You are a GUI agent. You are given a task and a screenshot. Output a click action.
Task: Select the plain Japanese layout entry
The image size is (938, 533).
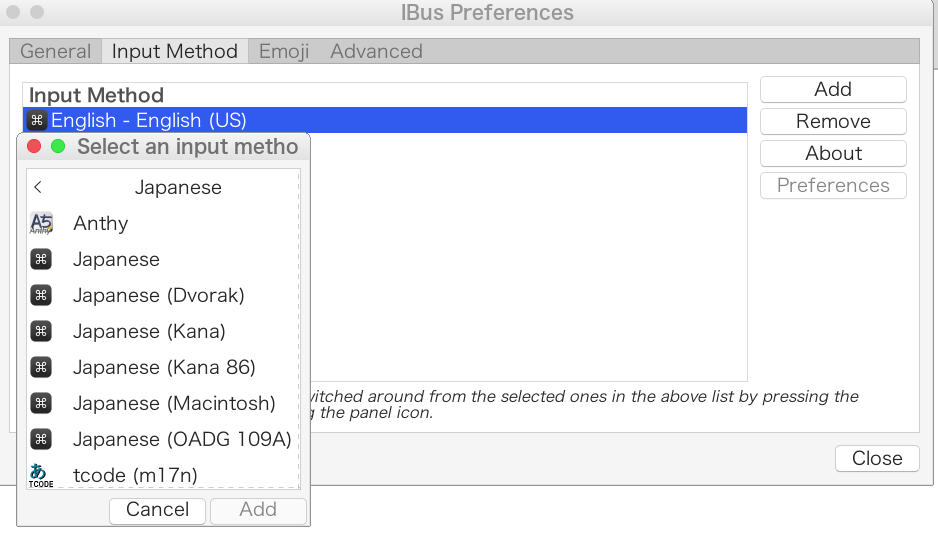[x=116, y=259]
